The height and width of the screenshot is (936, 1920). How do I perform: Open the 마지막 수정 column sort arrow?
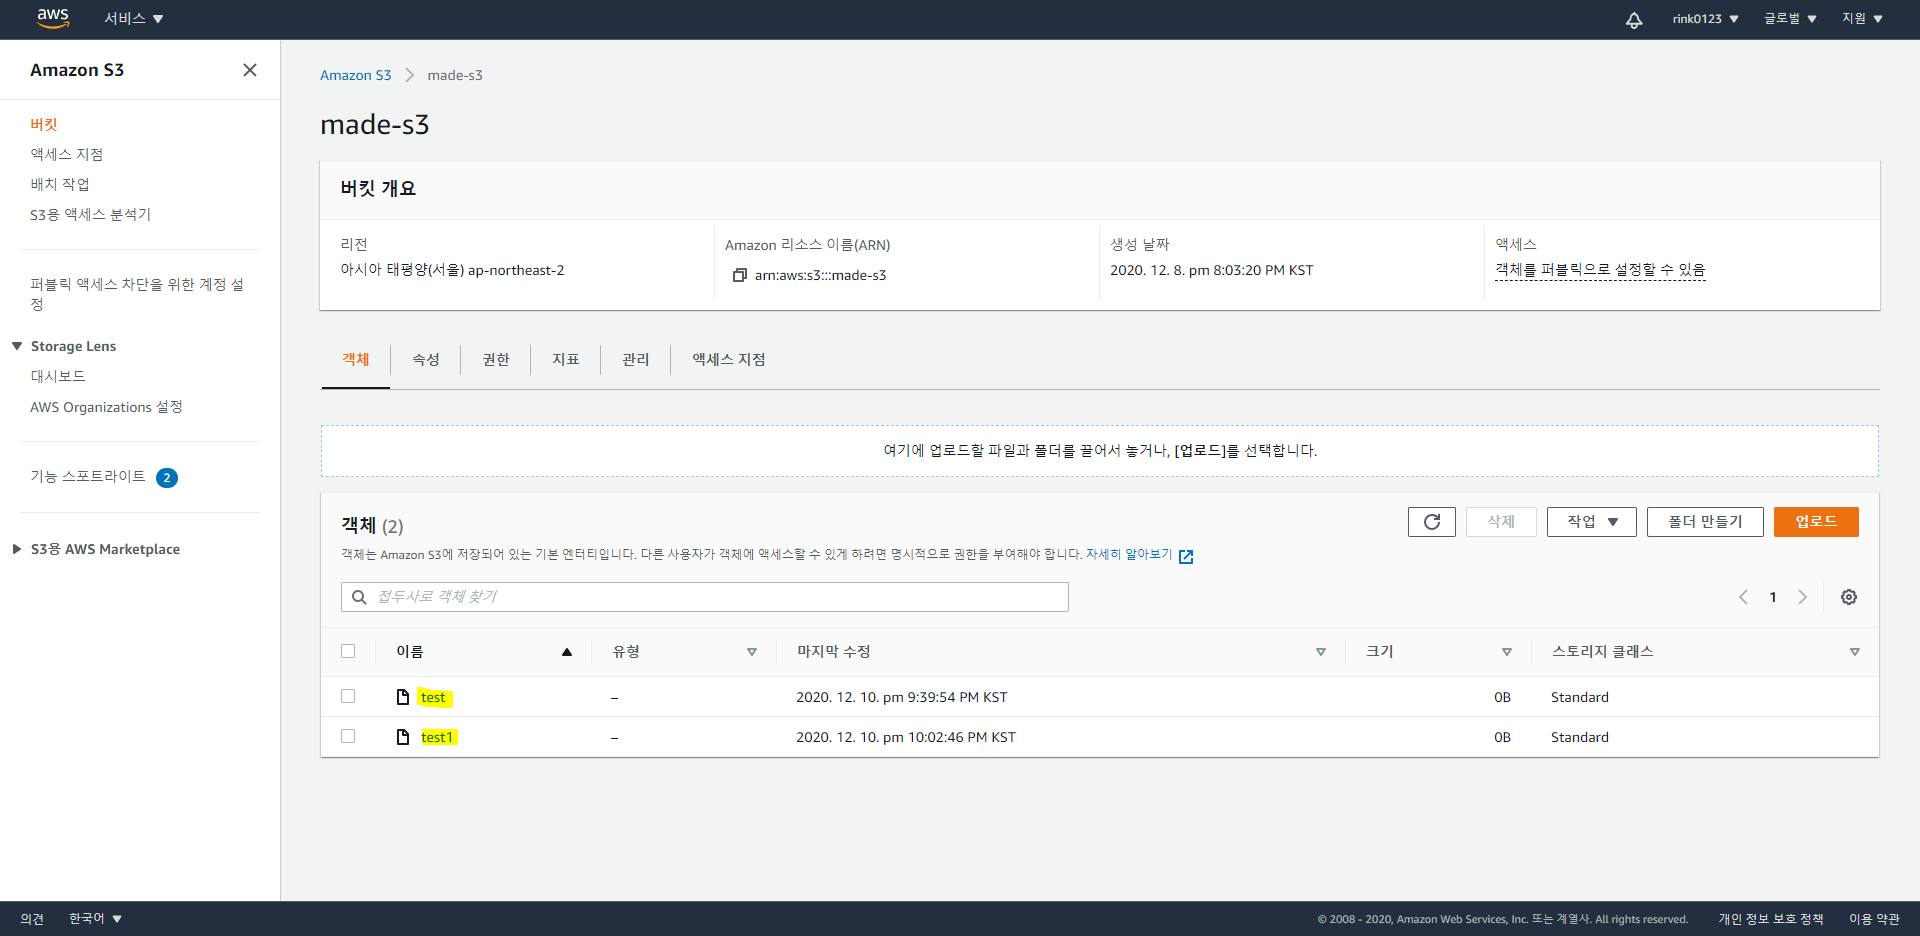click(x=1321, y=652)
